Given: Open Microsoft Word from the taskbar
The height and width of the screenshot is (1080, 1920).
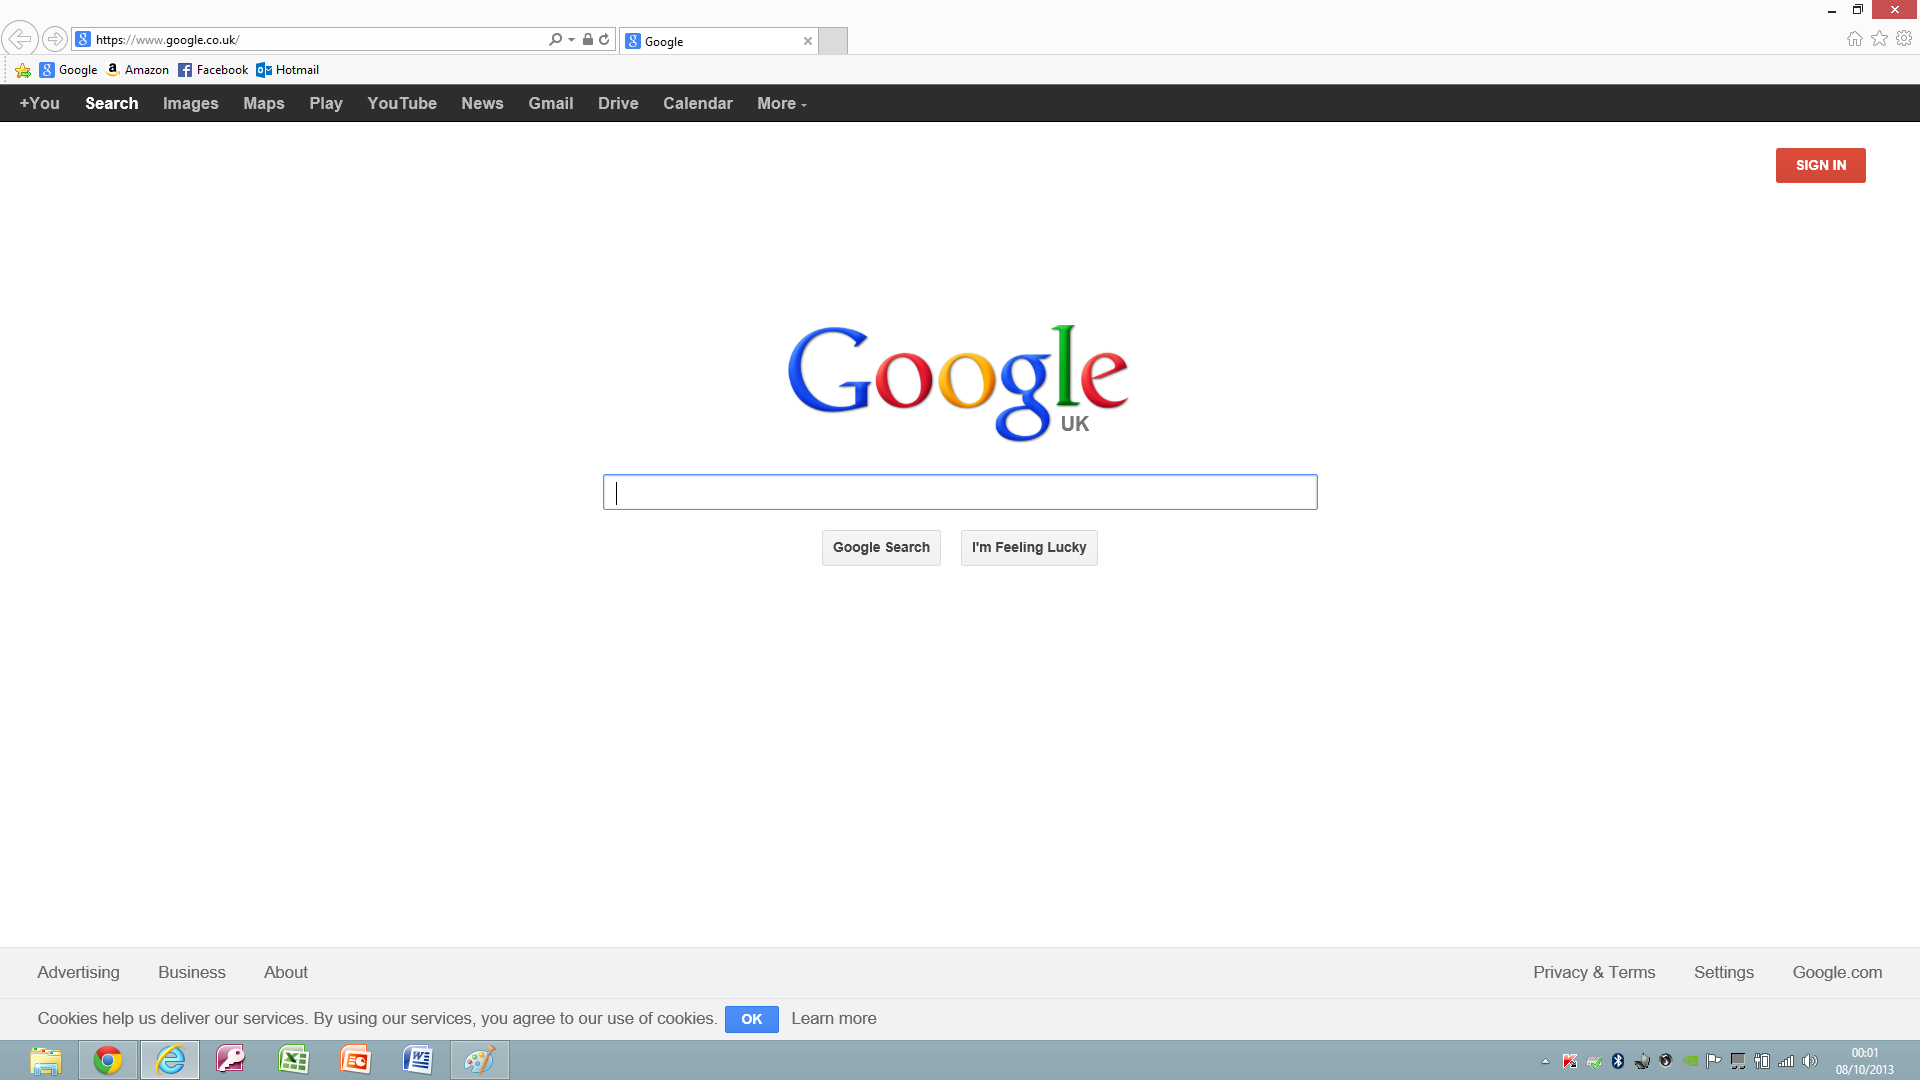Looking at the screenshot, I should [417, 1060].
